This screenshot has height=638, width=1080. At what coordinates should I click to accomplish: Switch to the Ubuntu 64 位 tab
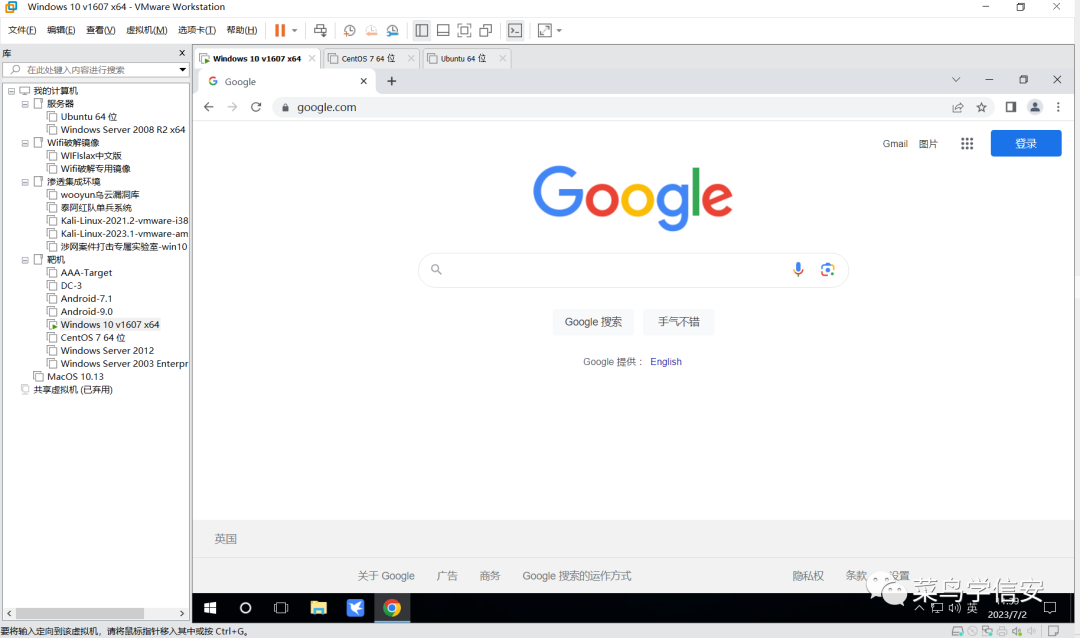pyautogui.click(x=463, y=59)
